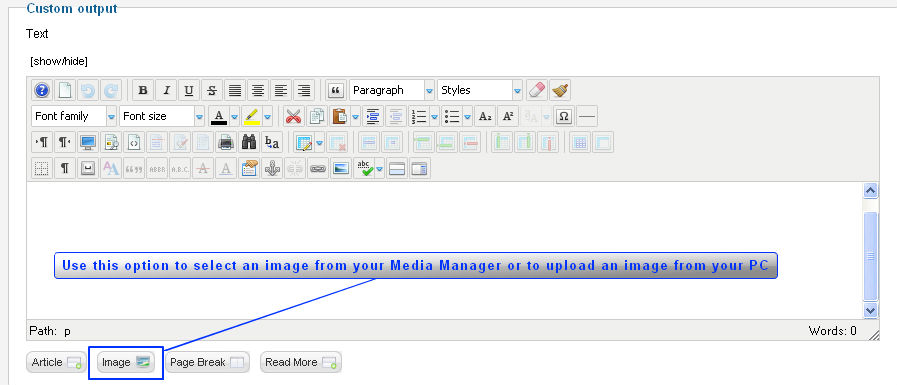Open find binoculars tool
Image resolution: width=897 pixels, height=385 pixels.
[249, 142]
